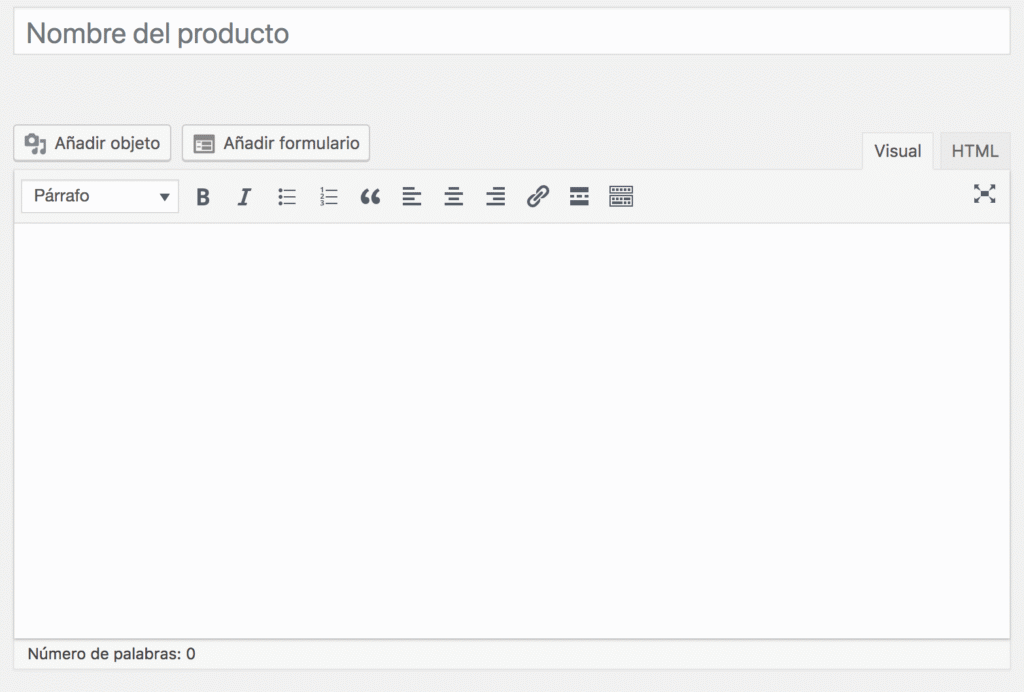Focus the Nombre del producto title field
The width and height of the screenshot is (1024, 692).
[x=512, y=33]
